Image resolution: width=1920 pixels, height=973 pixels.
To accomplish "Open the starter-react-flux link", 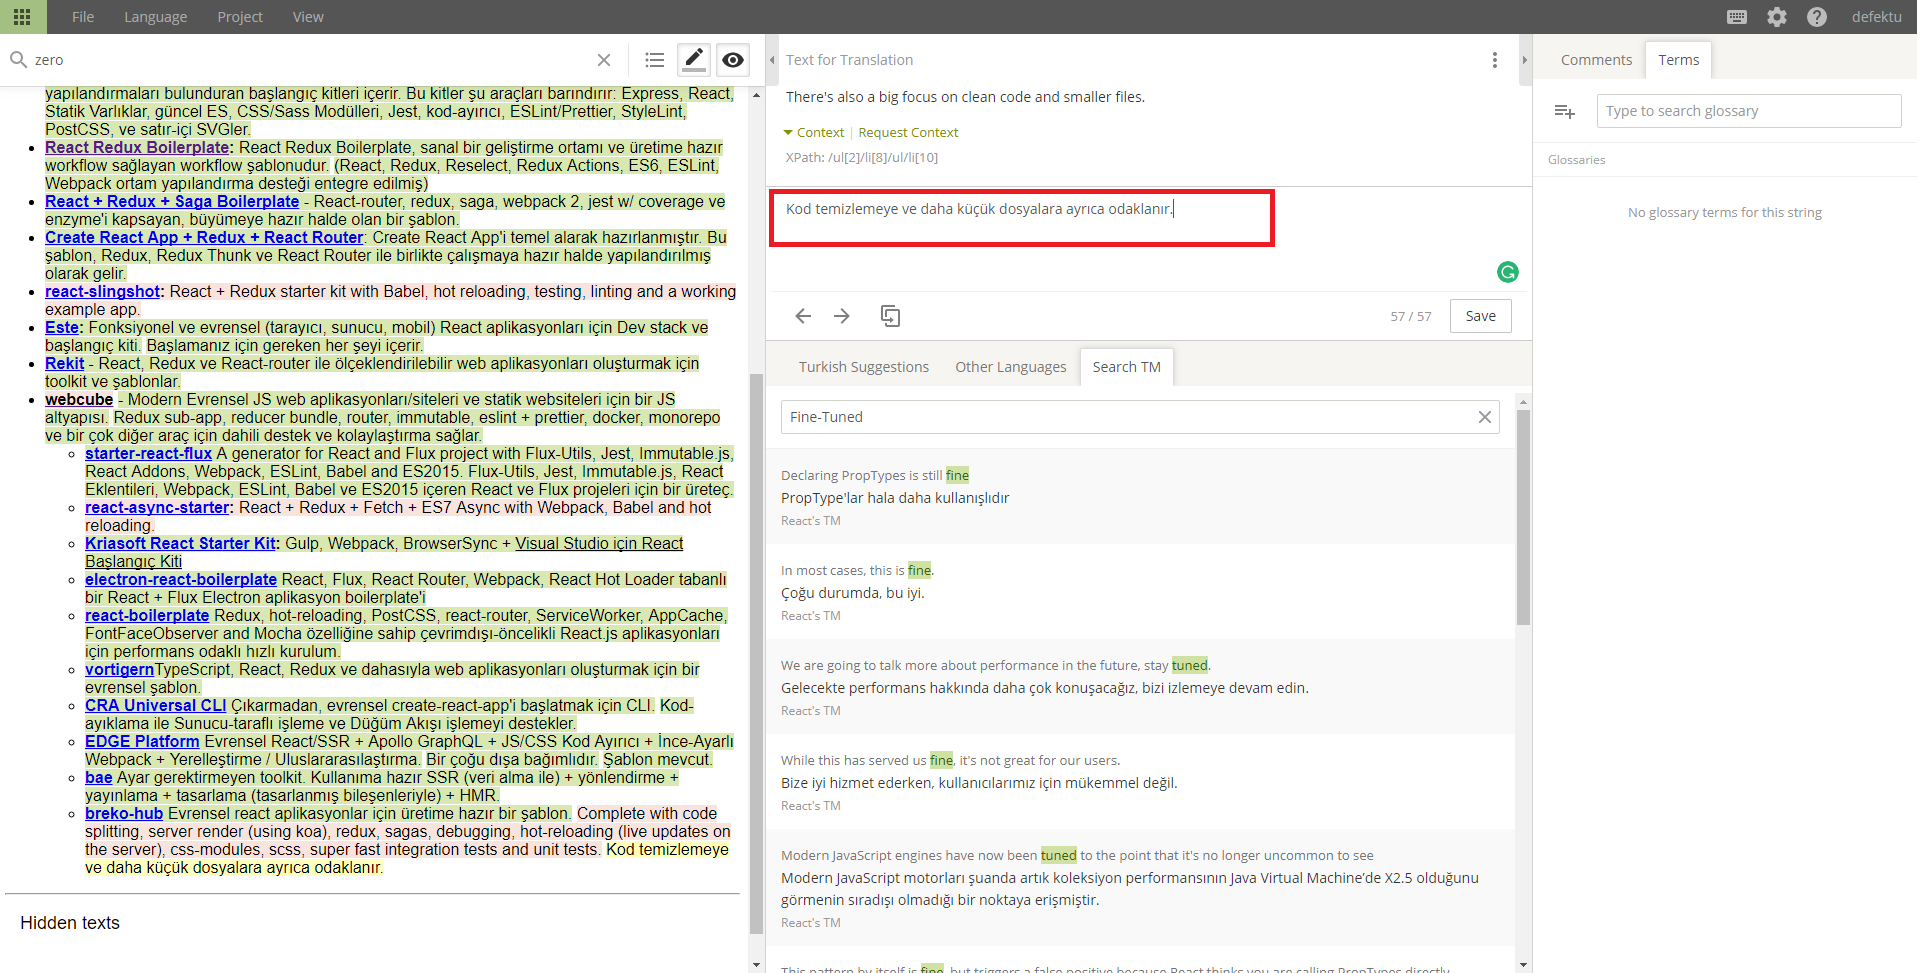I will pyautogui.click(x=149, y=454).
